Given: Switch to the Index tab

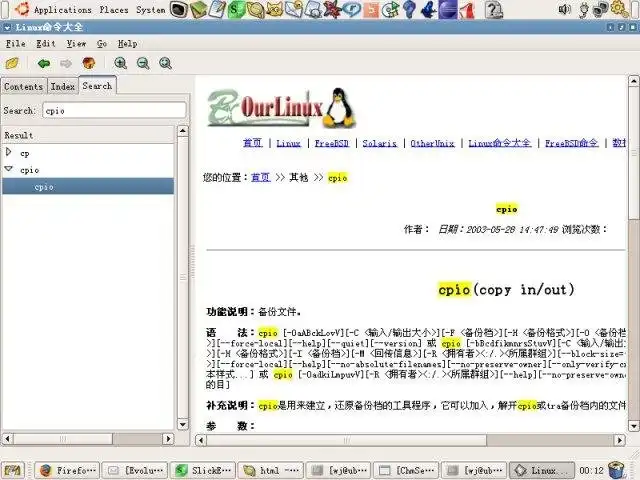Looking at the screenshot, I should pyautogui.click(x=63, y=87).
